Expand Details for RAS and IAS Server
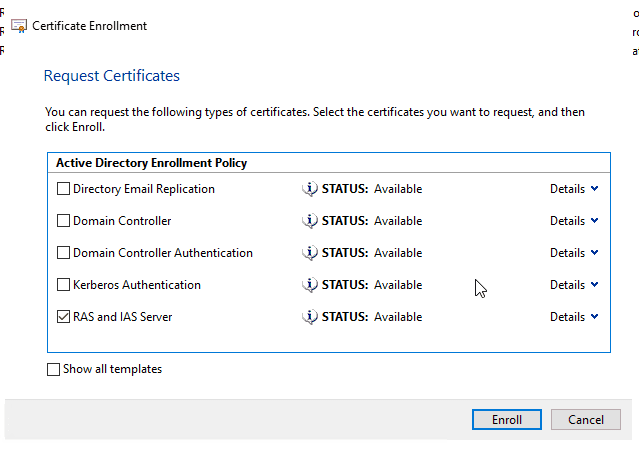This screenshot has height=451, width=639. 574,317
